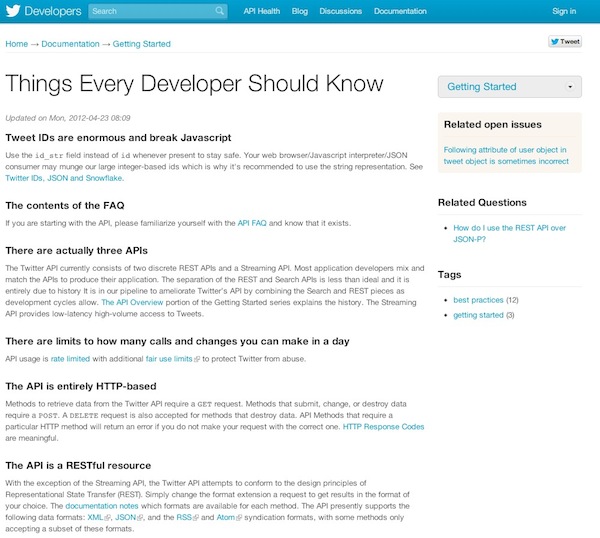Open The API Overview link

[x=132, y=302]
